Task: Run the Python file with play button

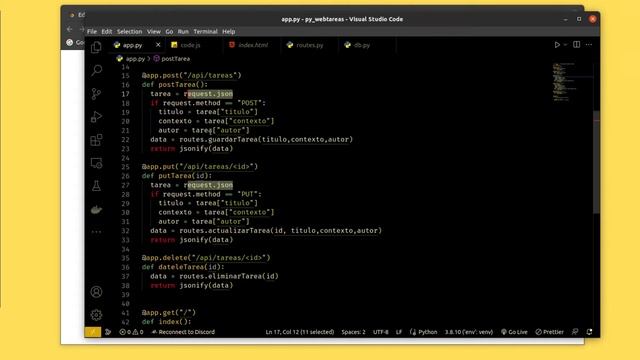Action: click(x=557, y=45)
